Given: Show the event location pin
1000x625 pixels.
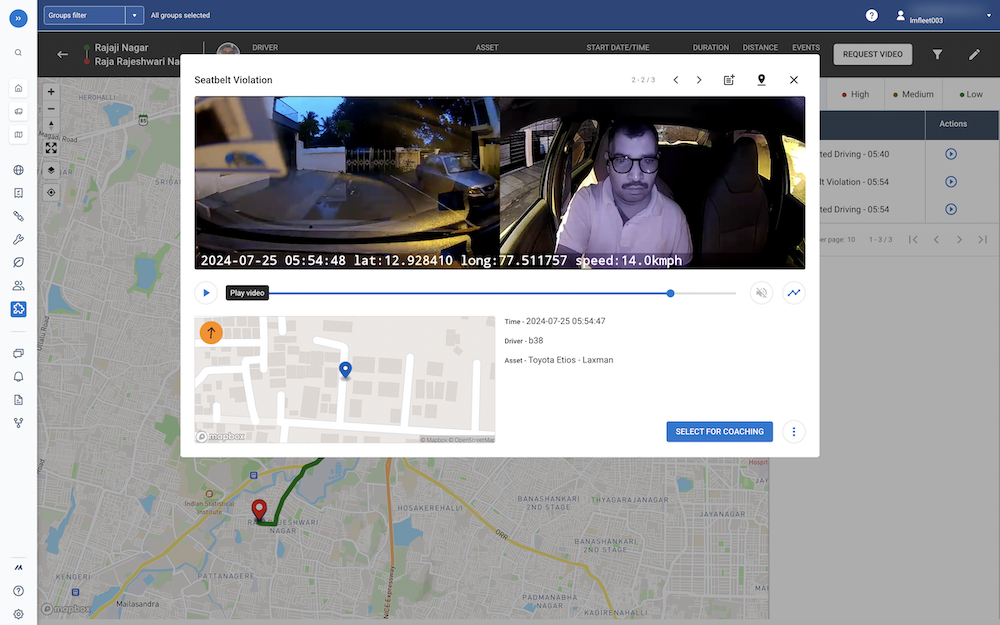Looking at the screenshot, I should click(761, 80).
